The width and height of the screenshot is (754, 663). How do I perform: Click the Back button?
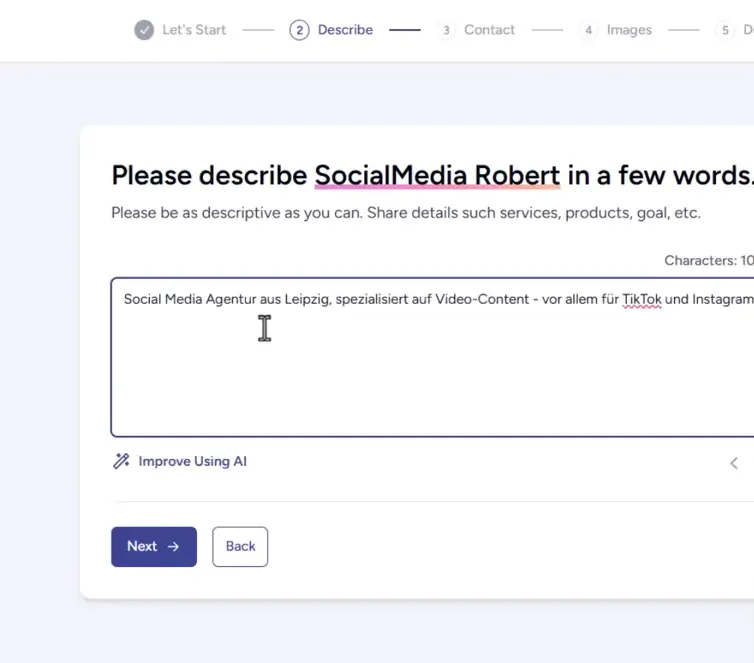[x=240, y=547]
